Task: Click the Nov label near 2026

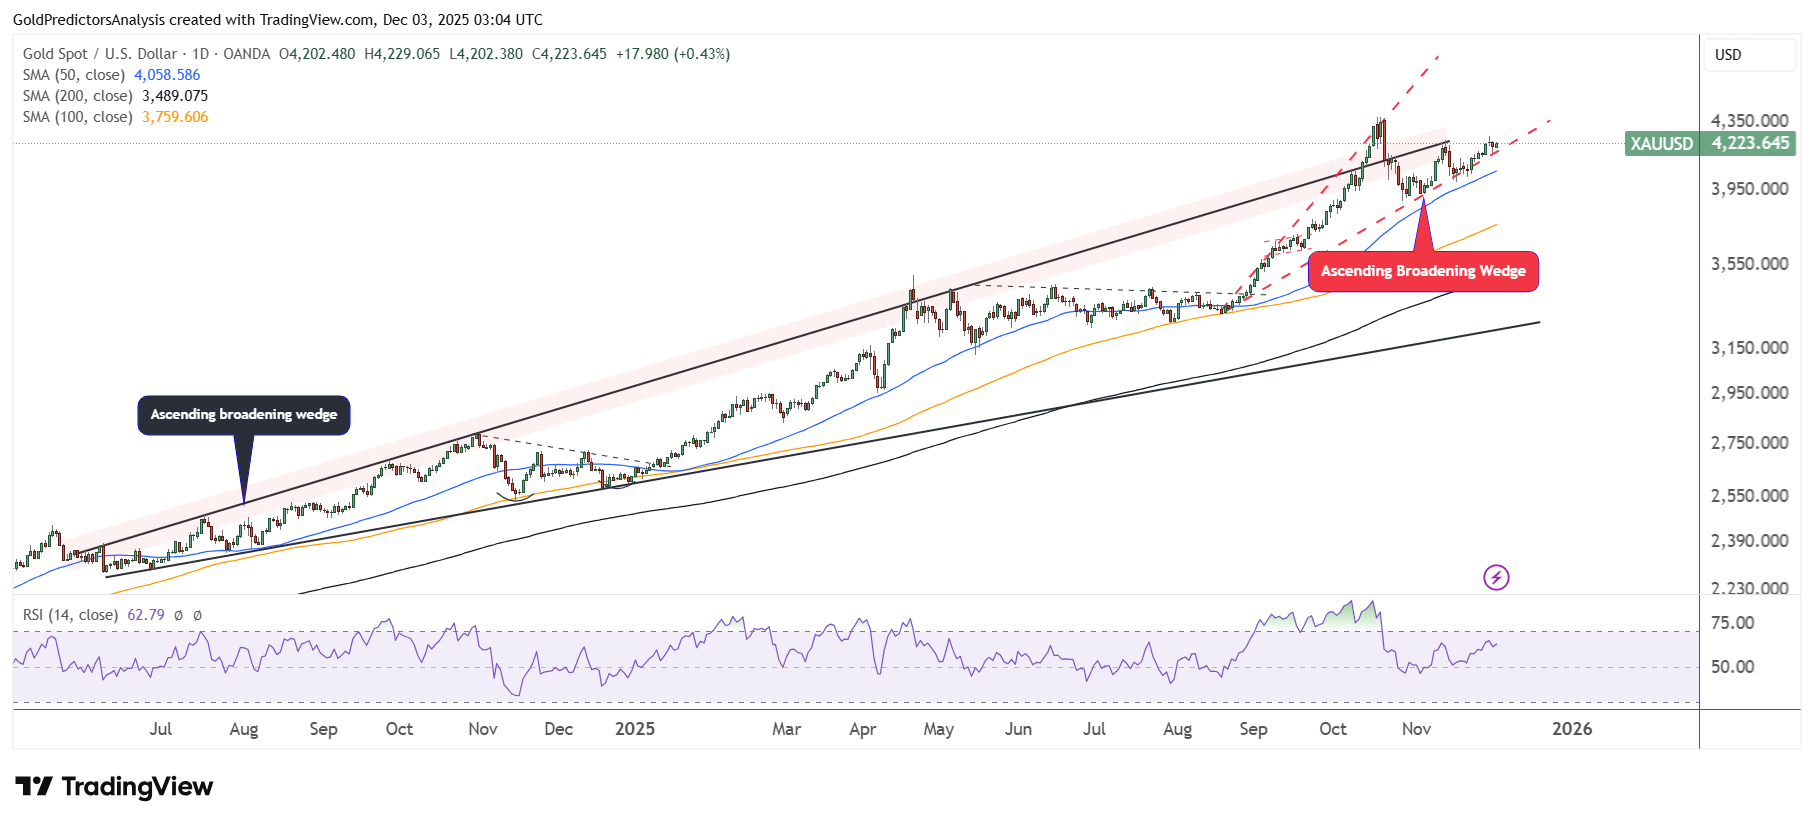Action: tap(1416, 729)
